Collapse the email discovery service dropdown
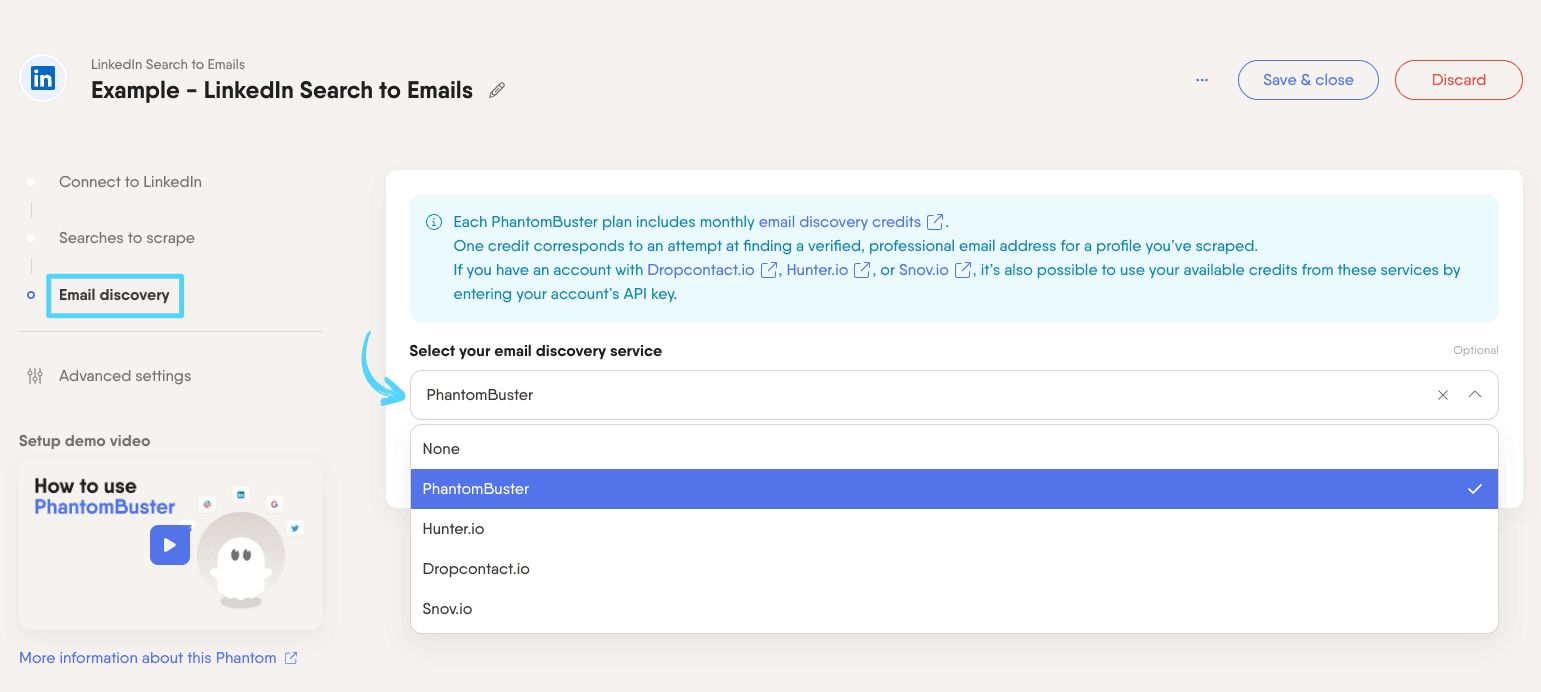 (1475, 395)
